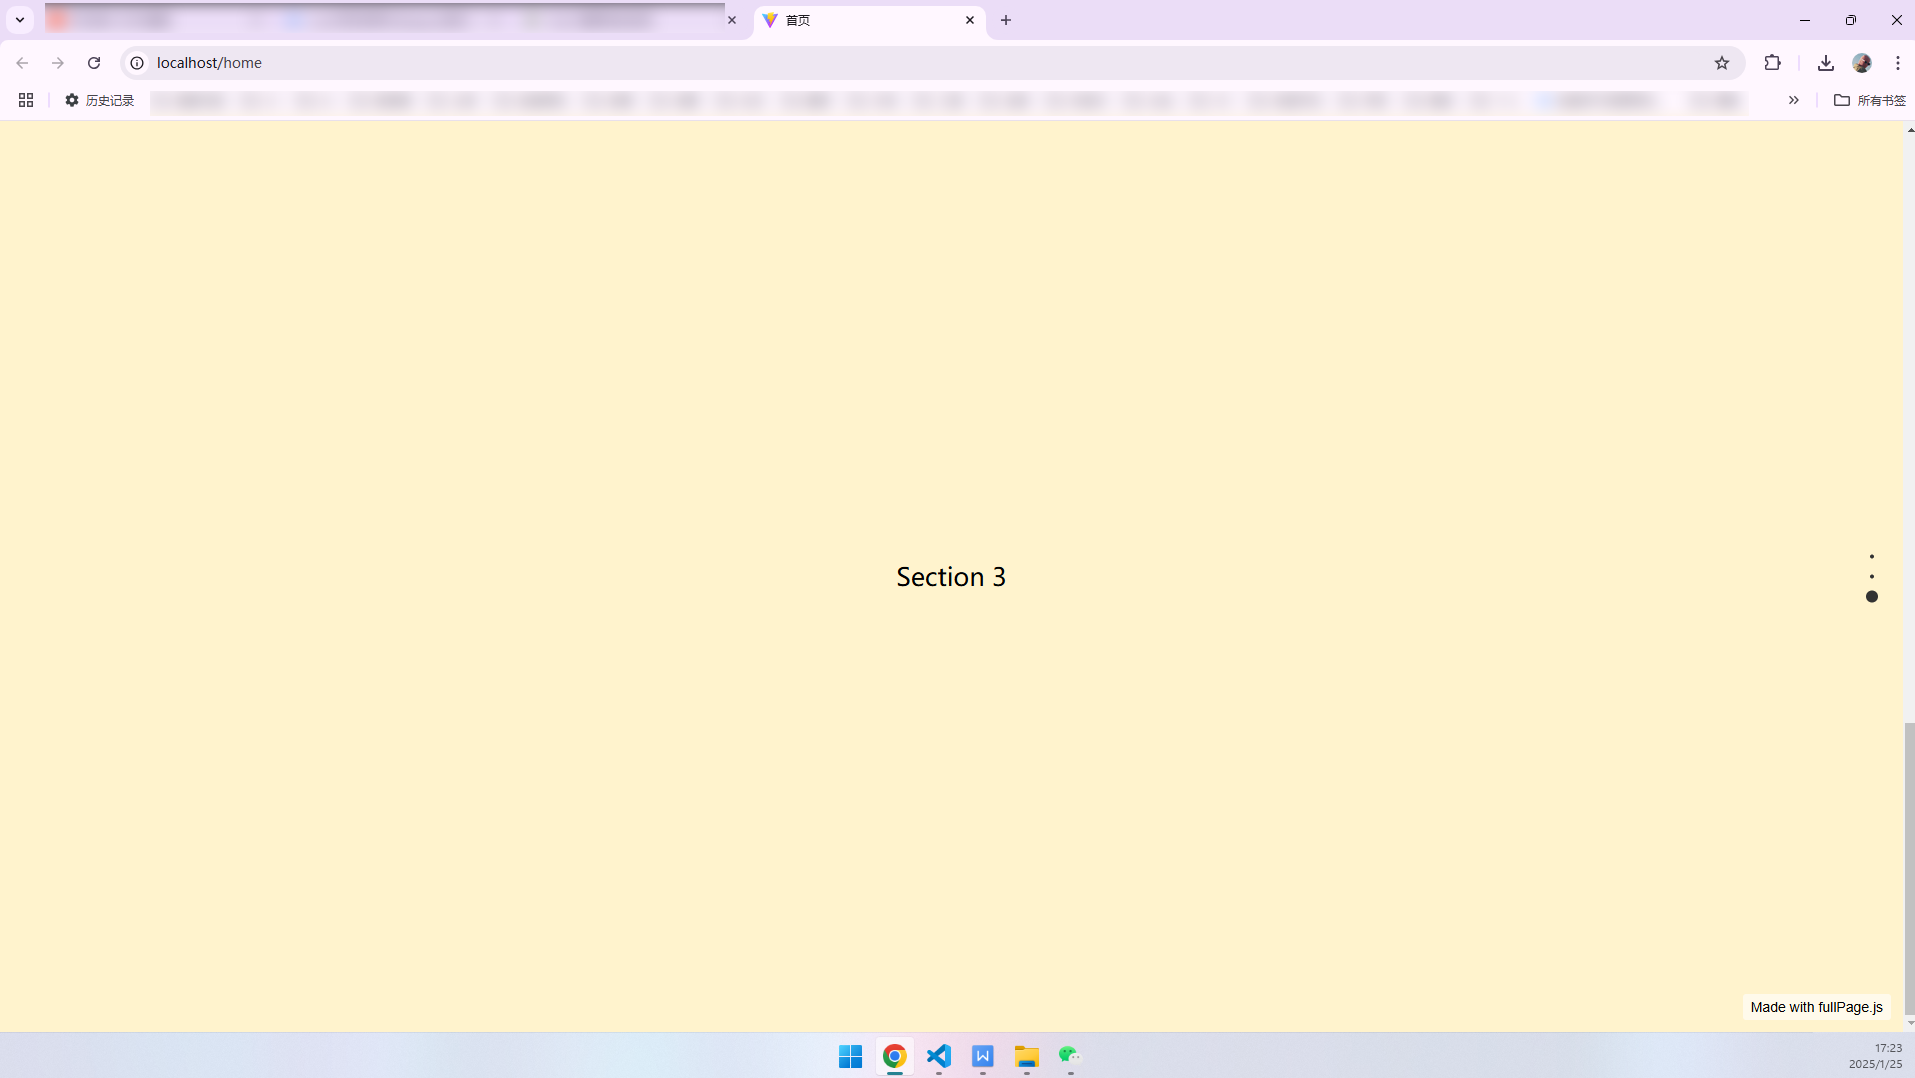
Task: Open the profile avatar
Action: point(1862,63)
